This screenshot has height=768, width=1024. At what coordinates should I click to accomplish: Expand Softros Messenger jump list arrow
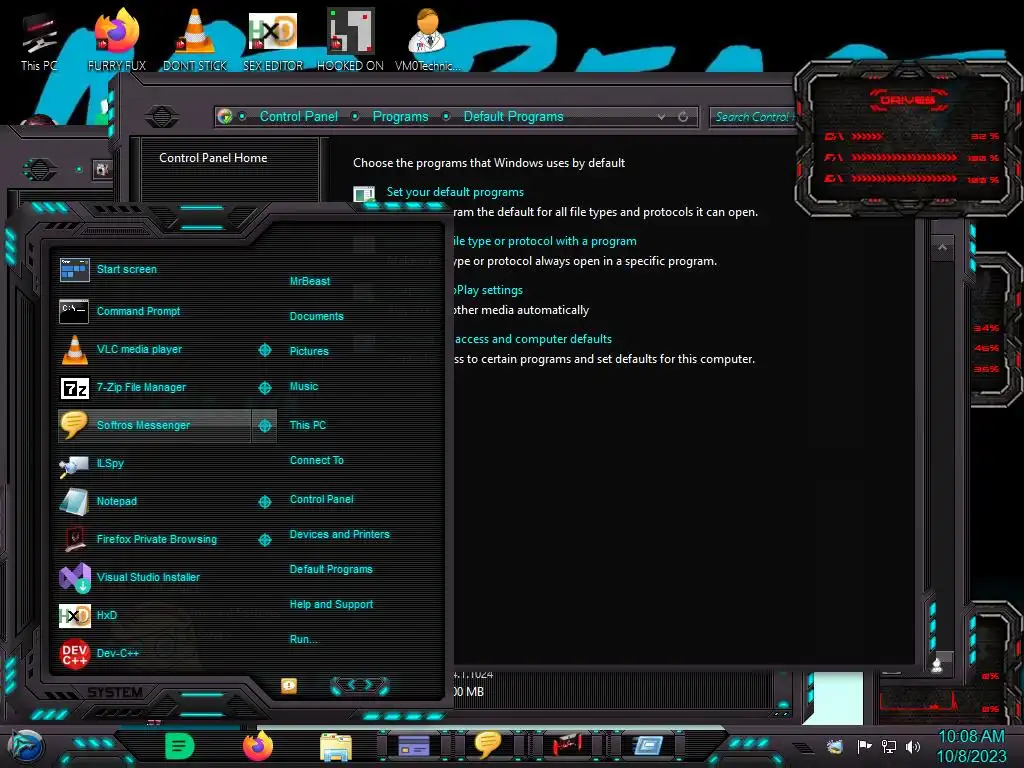tap(264, 426)
